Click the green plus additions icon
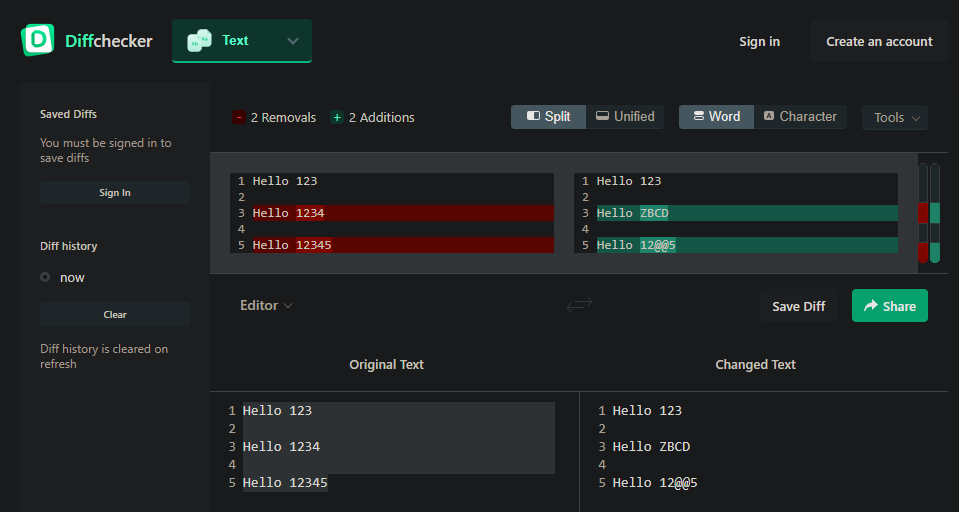This screenshot has height=512, width=959. coord(337,117)
